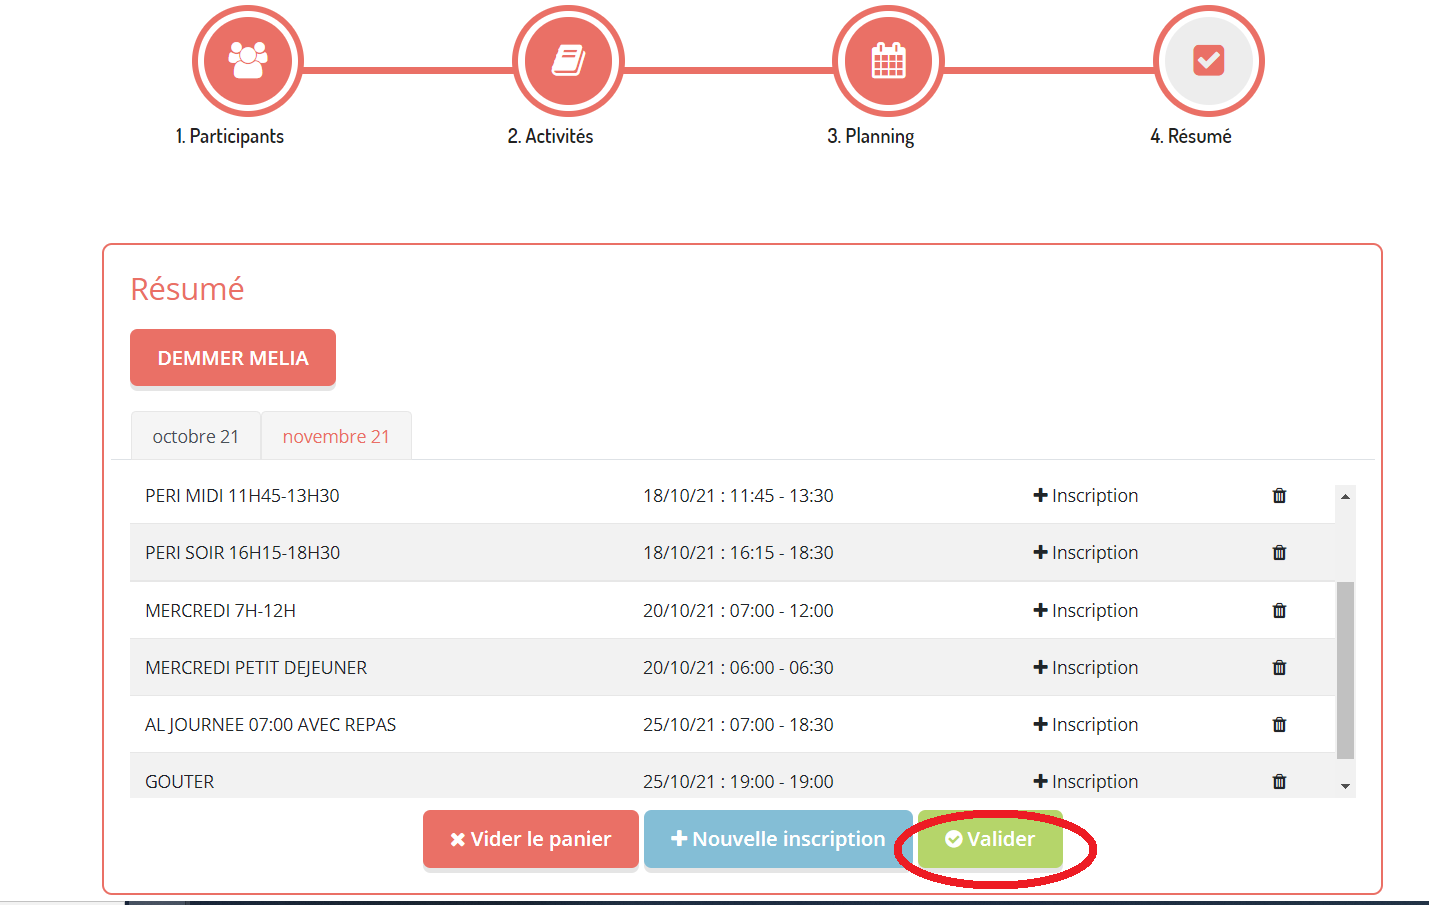
Task: Go to Planning step calendar icon
Action: pos(888,61)
